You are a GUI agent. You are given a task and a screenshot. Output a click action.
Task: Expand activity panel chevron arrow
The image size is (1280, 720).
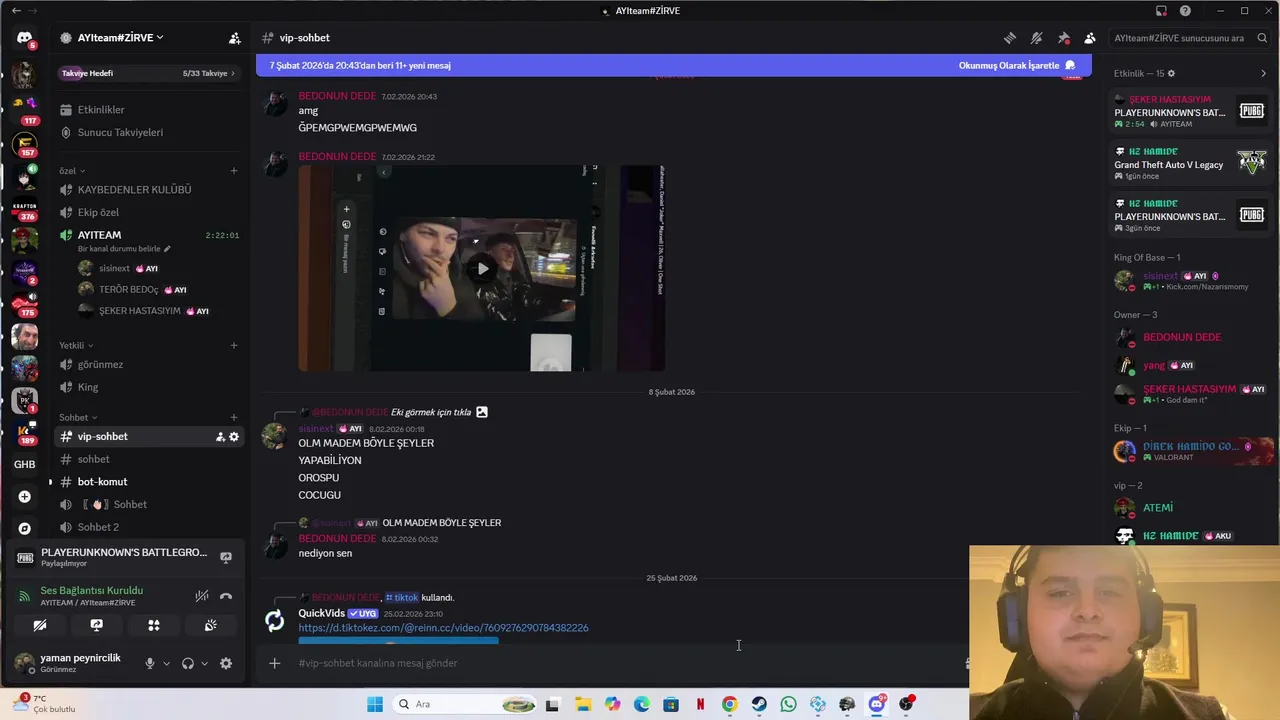[x=1263, y=74]
